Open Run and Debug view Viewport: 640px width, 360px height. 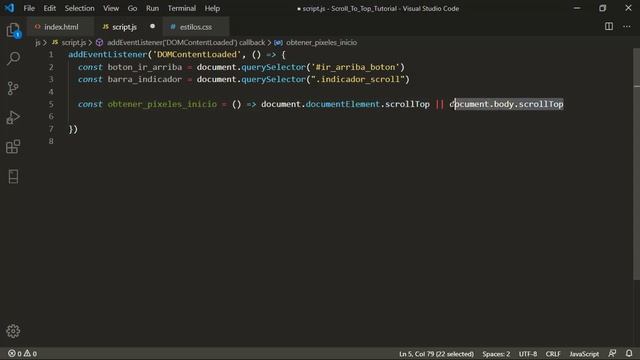[13, 118]
